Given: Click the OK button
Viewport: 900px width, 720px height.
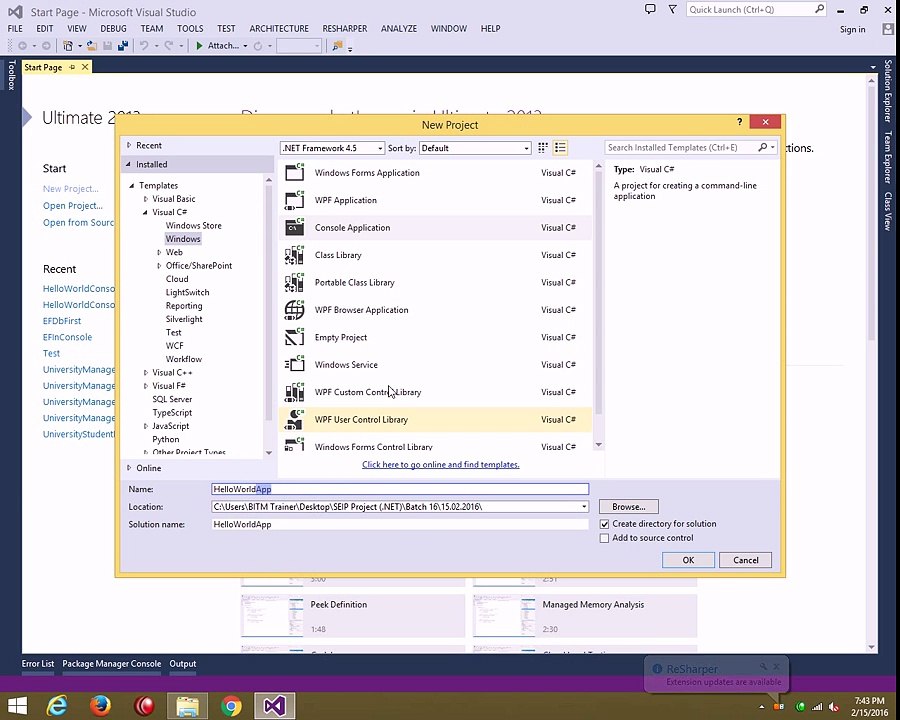Looking at the screenshot, I should pos(688,560).
